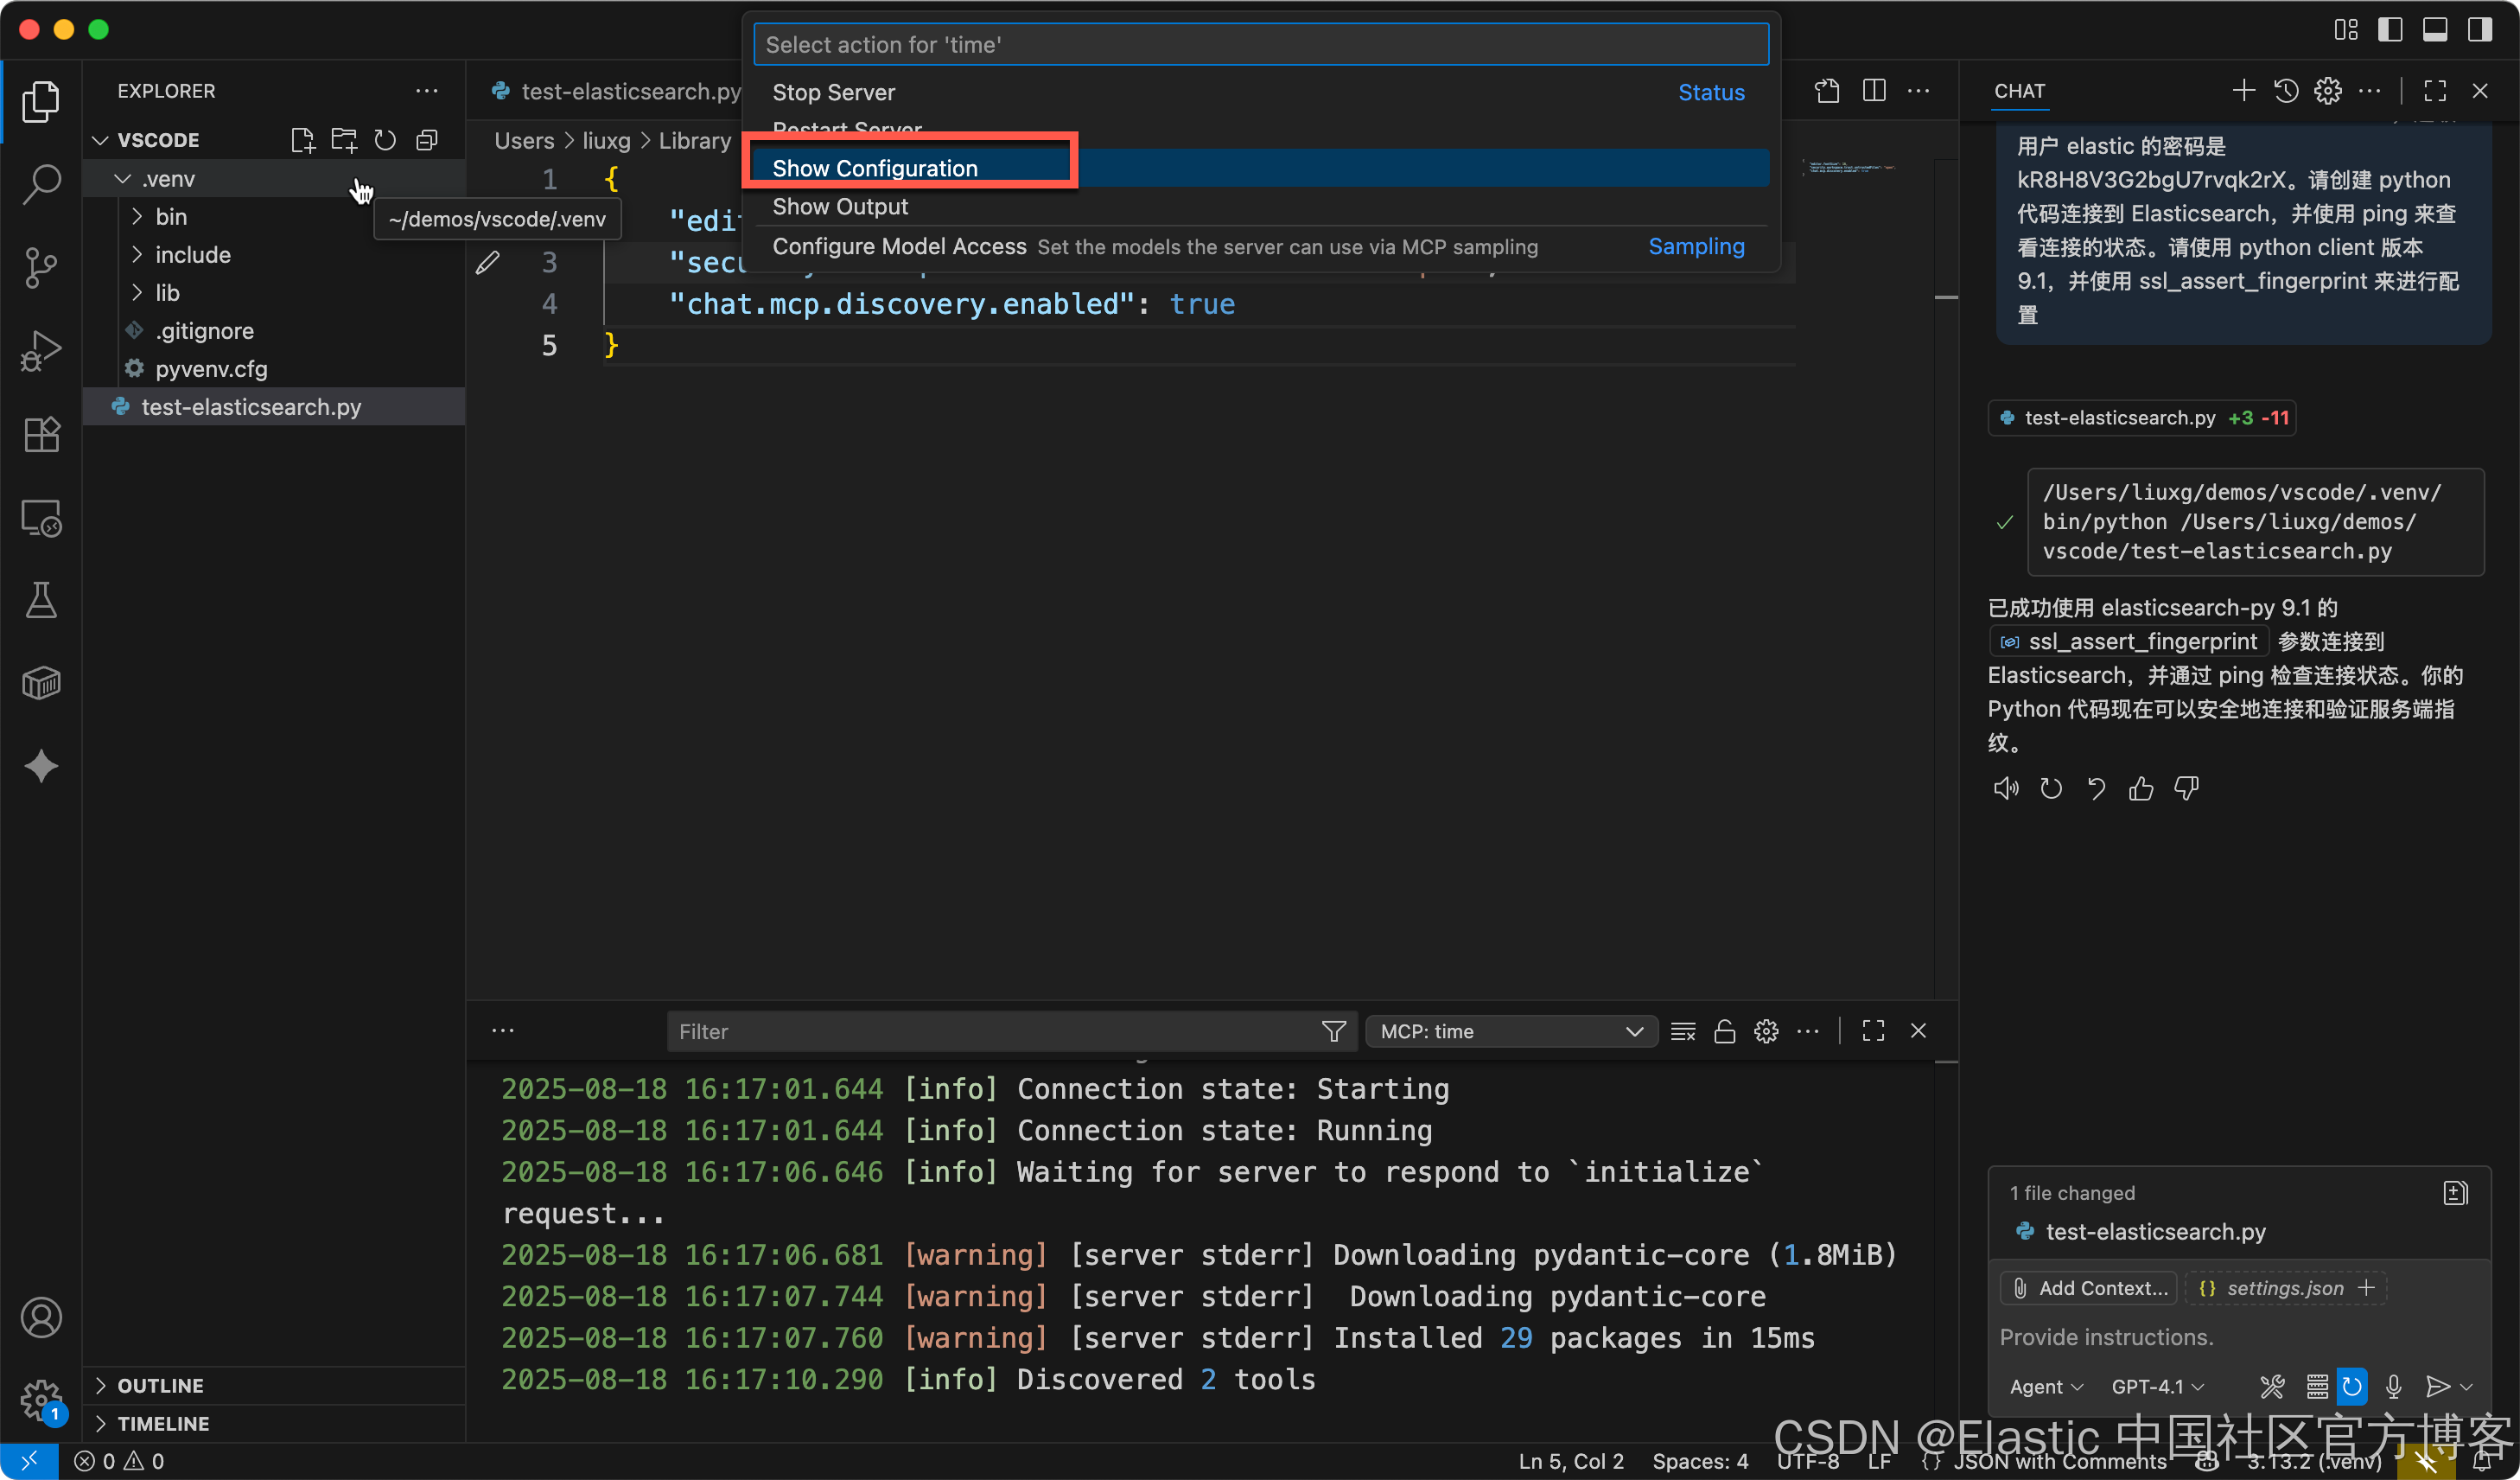Select the CHAT panel tab

point(2019,91)
